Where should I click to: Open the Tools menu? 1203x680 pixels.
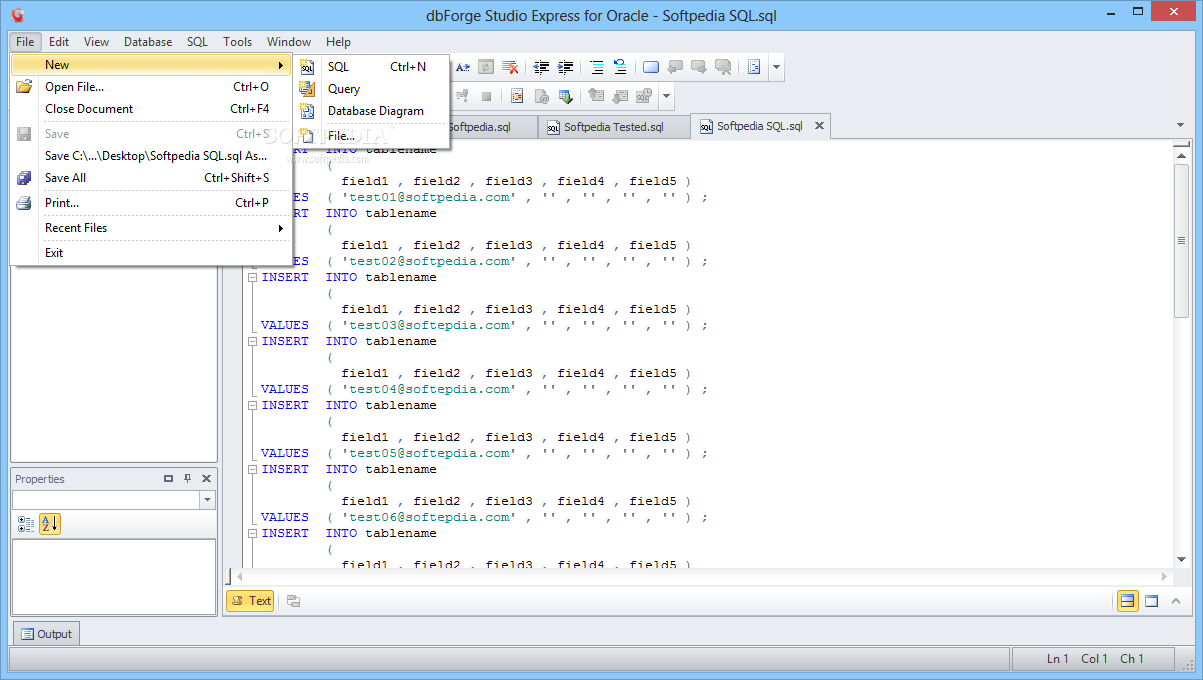click(237, 42)
